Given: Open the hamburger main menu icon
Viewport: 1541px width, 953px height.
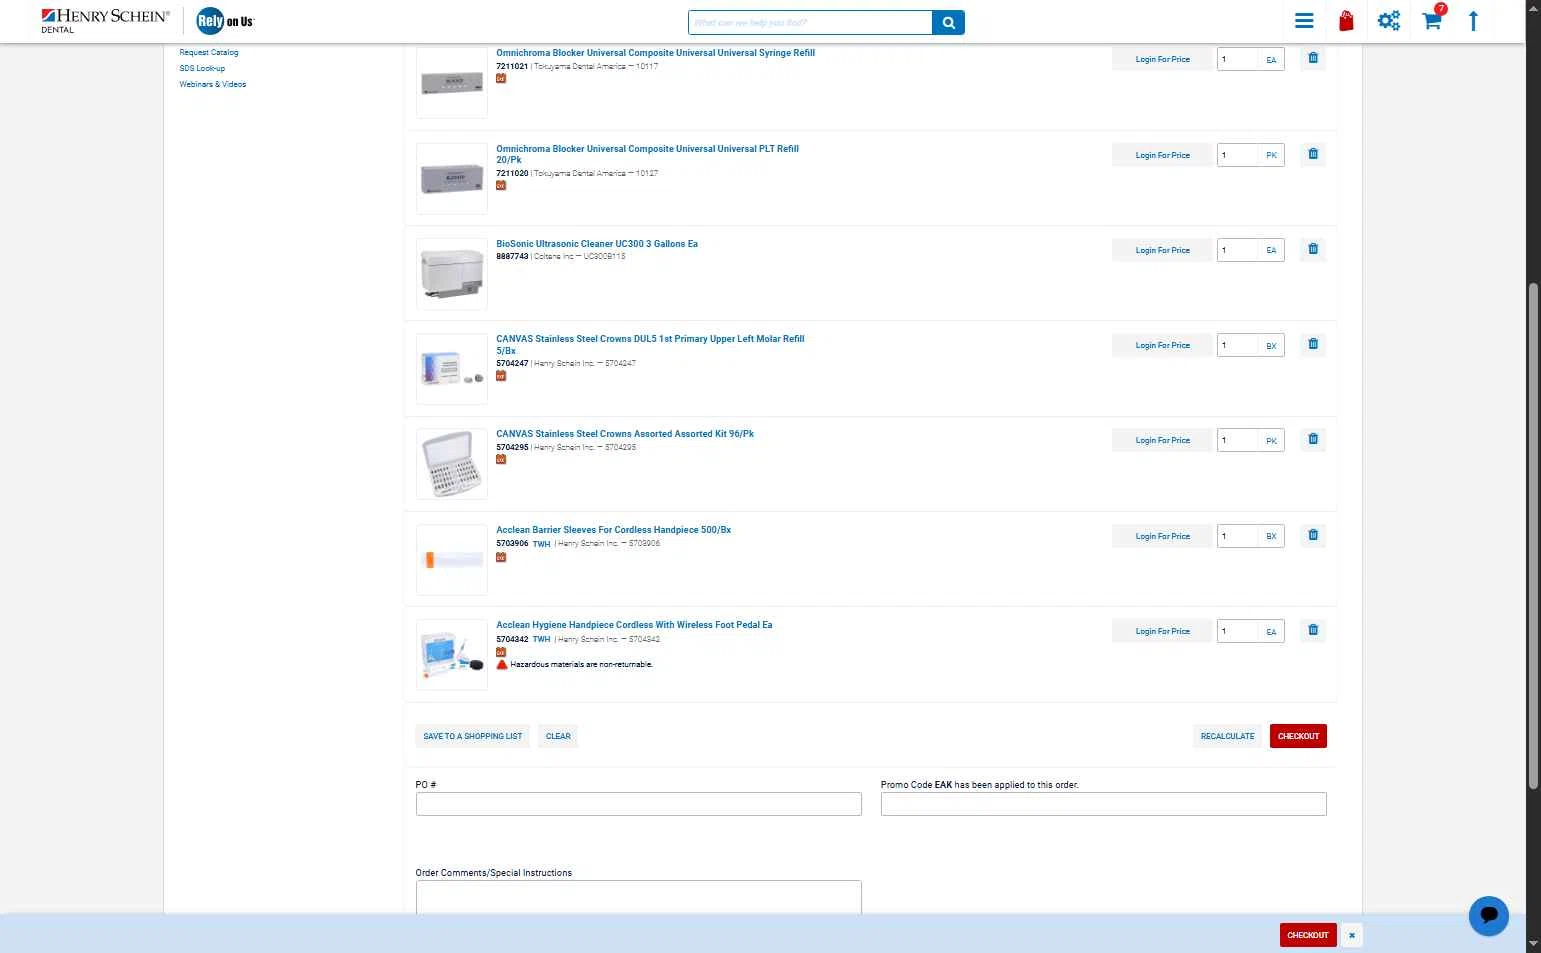Looking at the screenshot, I should [1304, 21].
